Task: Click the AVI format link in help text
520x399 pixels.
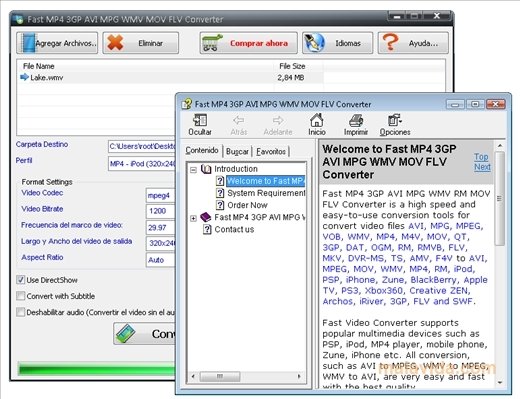Action: (x=416, y=226)
